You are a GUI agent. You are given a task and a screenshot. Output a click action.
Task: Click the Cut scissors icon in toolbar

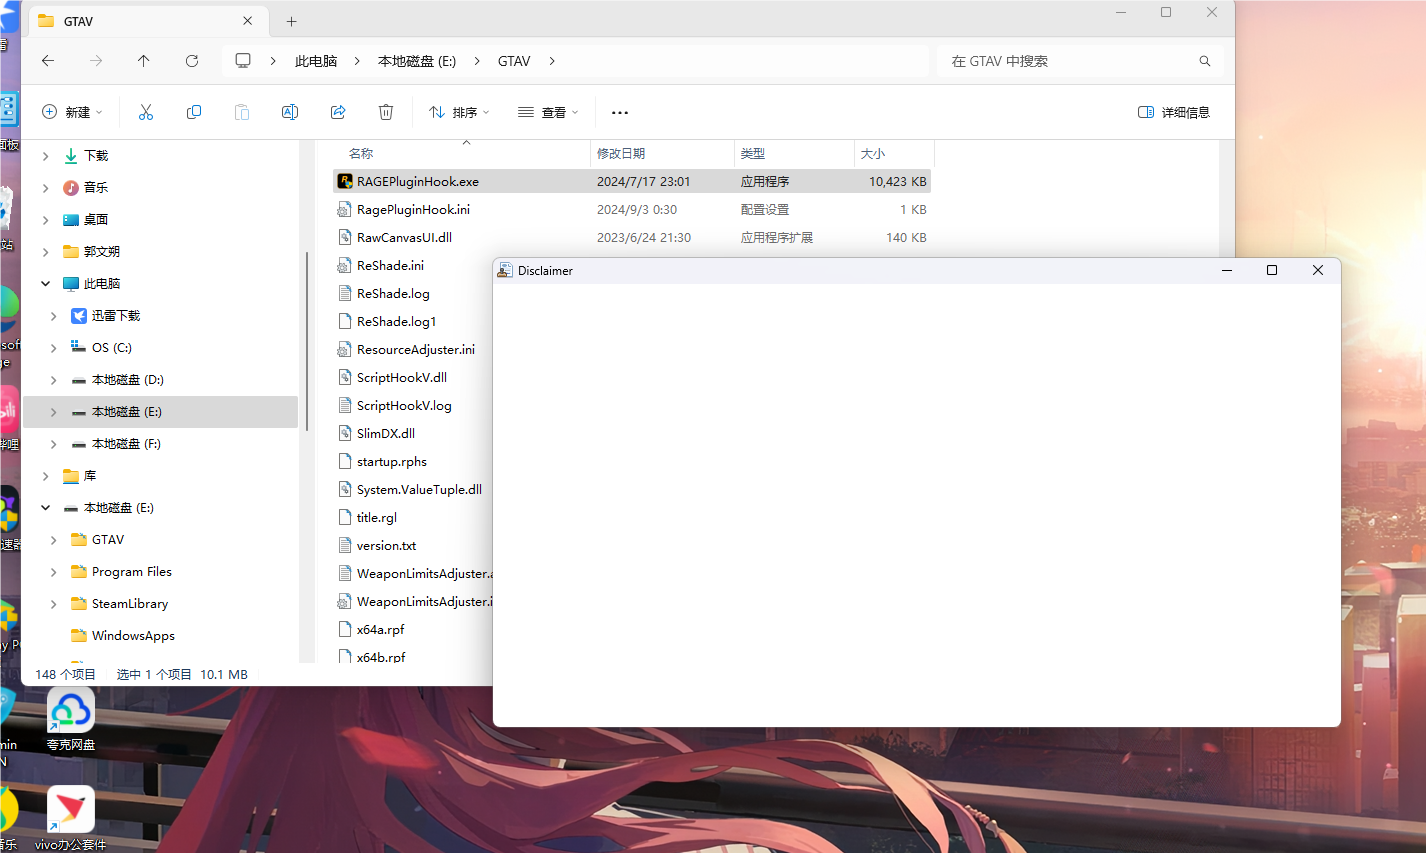point(146,112)
